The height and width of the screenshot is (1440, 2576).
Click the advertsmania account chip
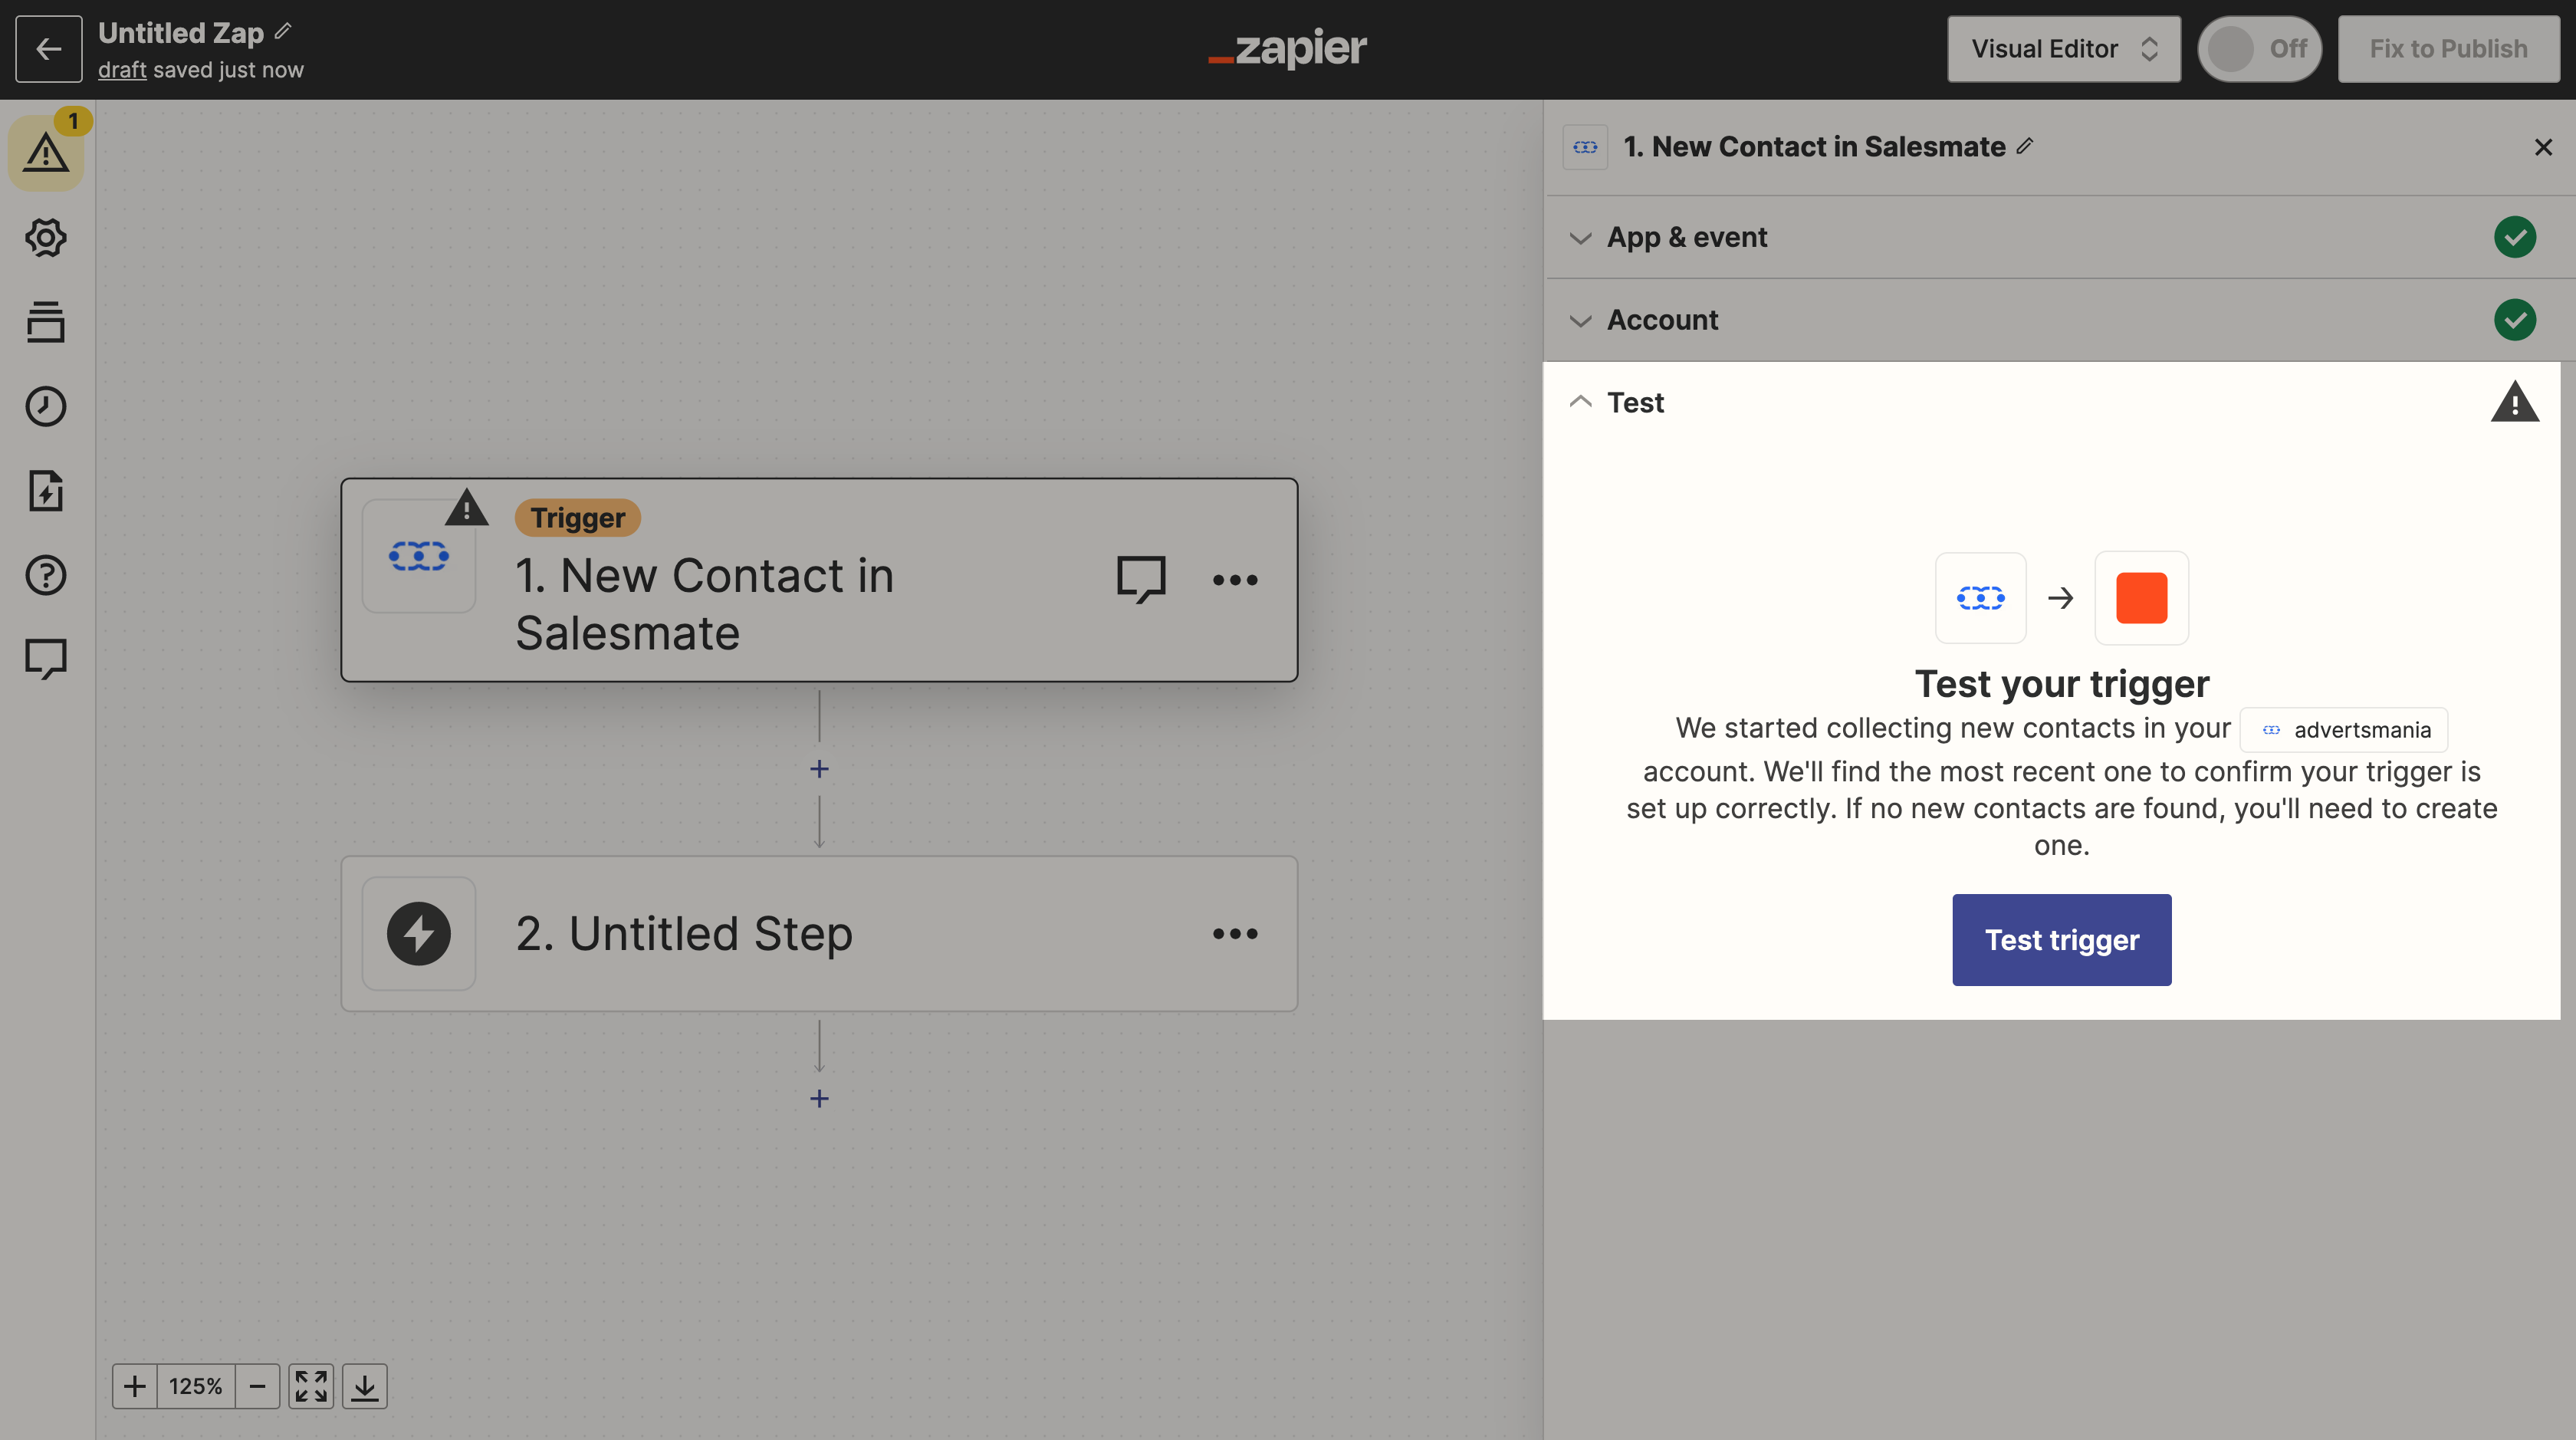2344,730
